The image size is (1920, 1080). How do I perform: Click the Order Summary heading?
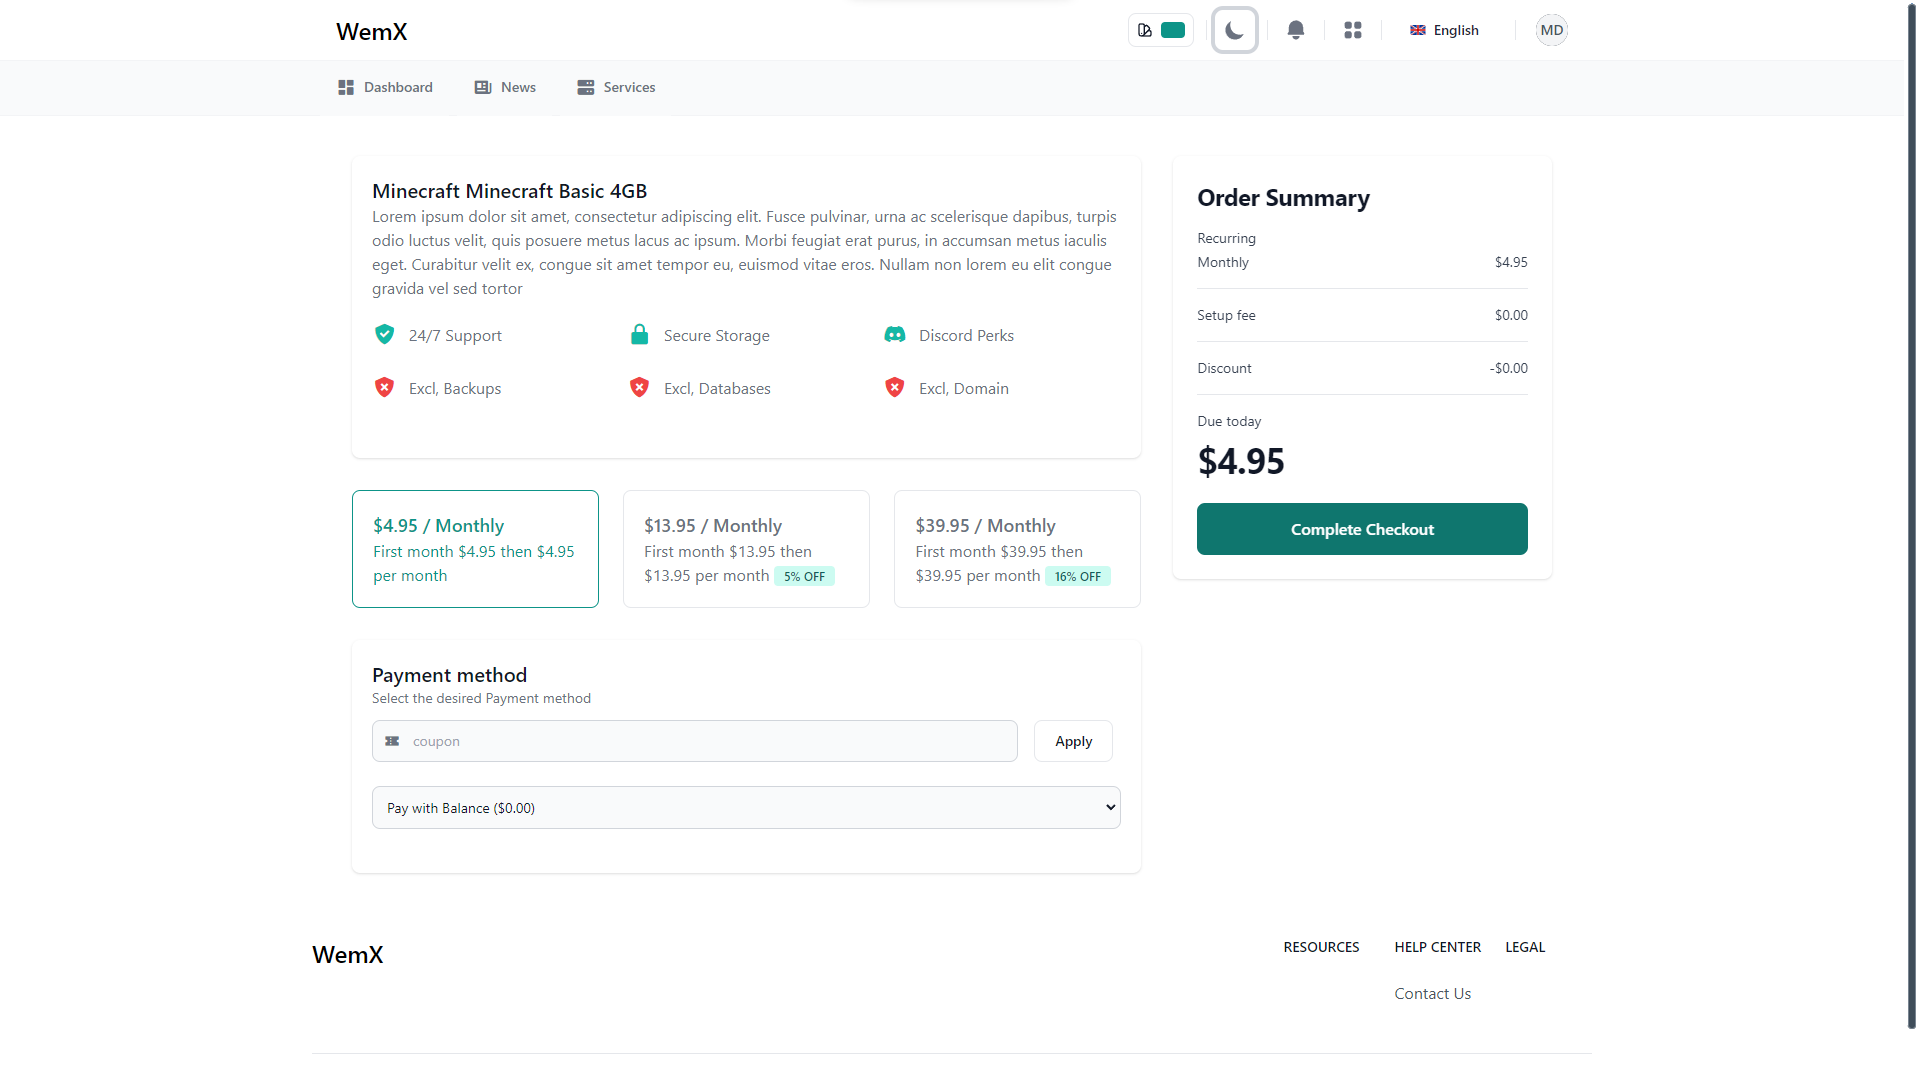click(x=1283, y=198)
